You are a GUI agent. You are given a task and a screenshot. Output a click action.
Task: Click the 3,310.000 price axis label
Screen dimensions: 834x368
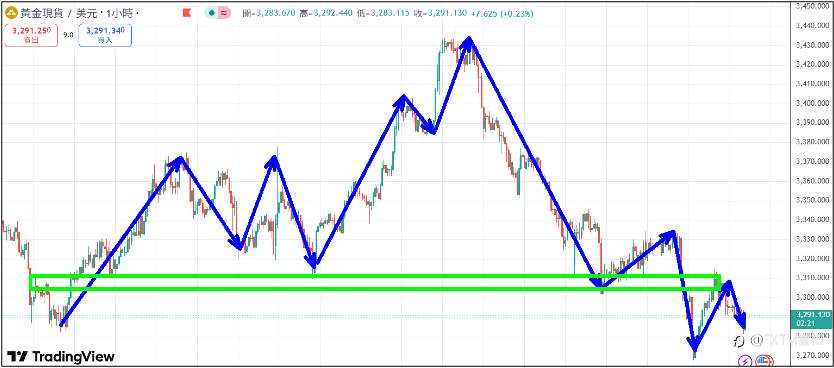[x=813, y=278]
